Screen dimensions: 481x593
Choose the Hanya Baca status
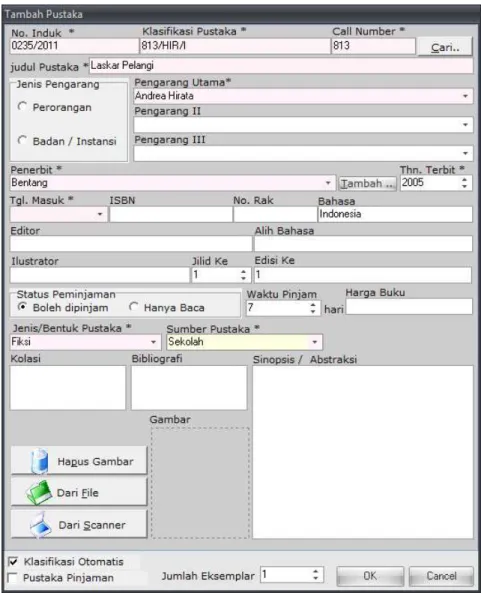pyautogui.click(x=133, y=307)
